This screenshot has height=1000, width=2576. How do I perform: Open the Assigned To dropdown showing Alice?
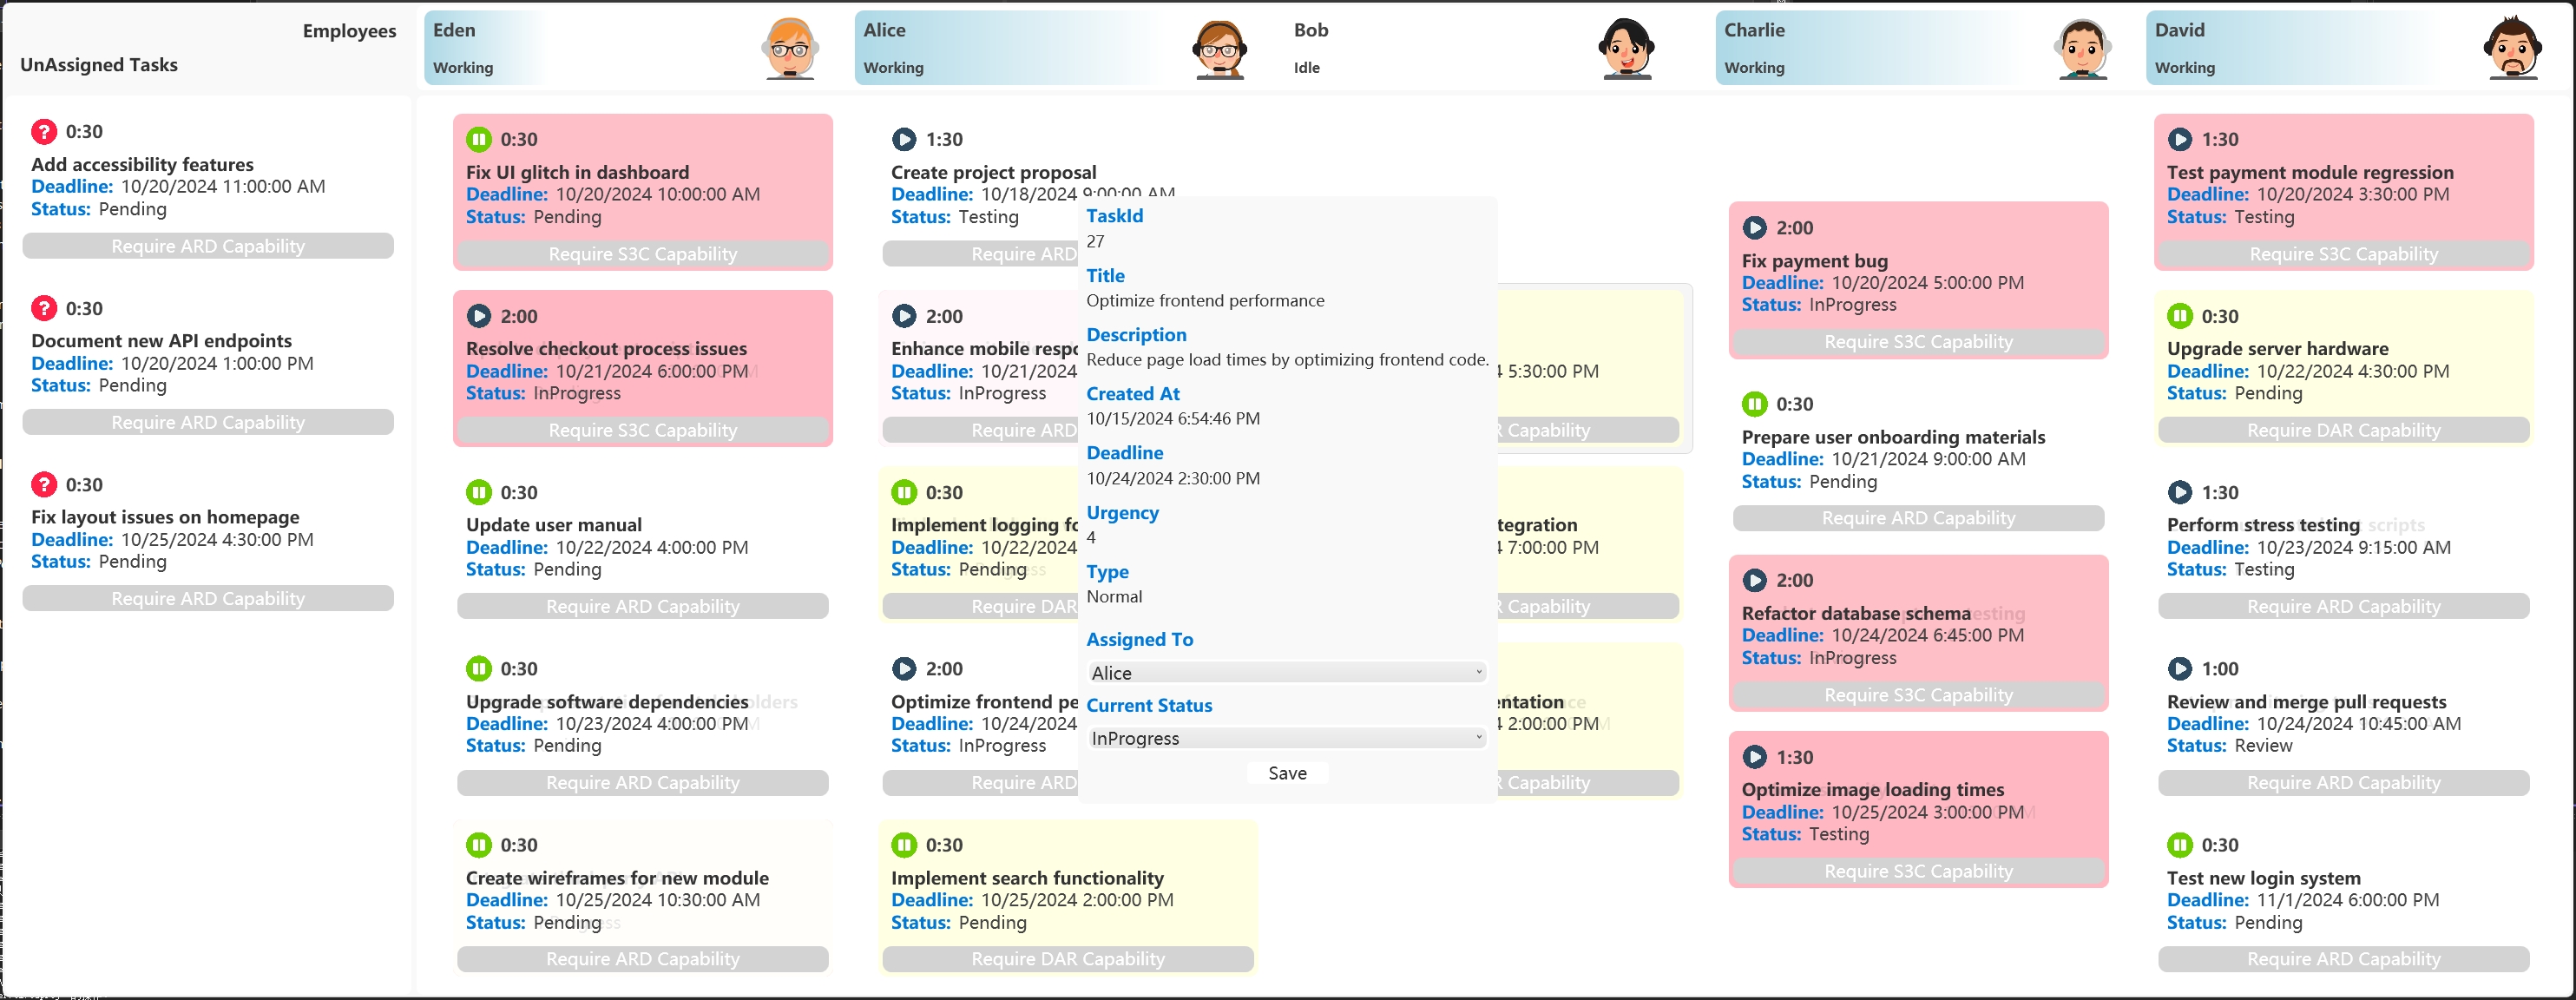[1286, 673]
